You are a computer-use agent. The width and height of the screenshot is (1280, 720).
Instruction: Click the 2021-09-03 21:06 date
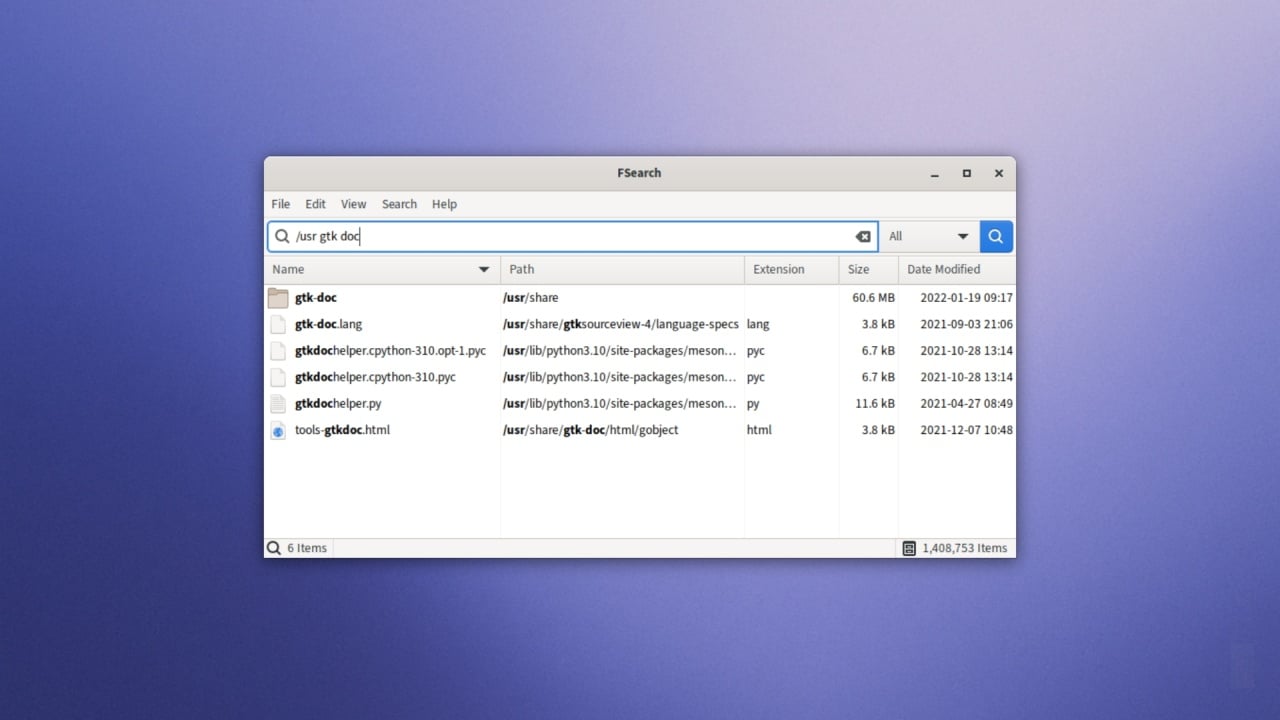pos(966,324)
